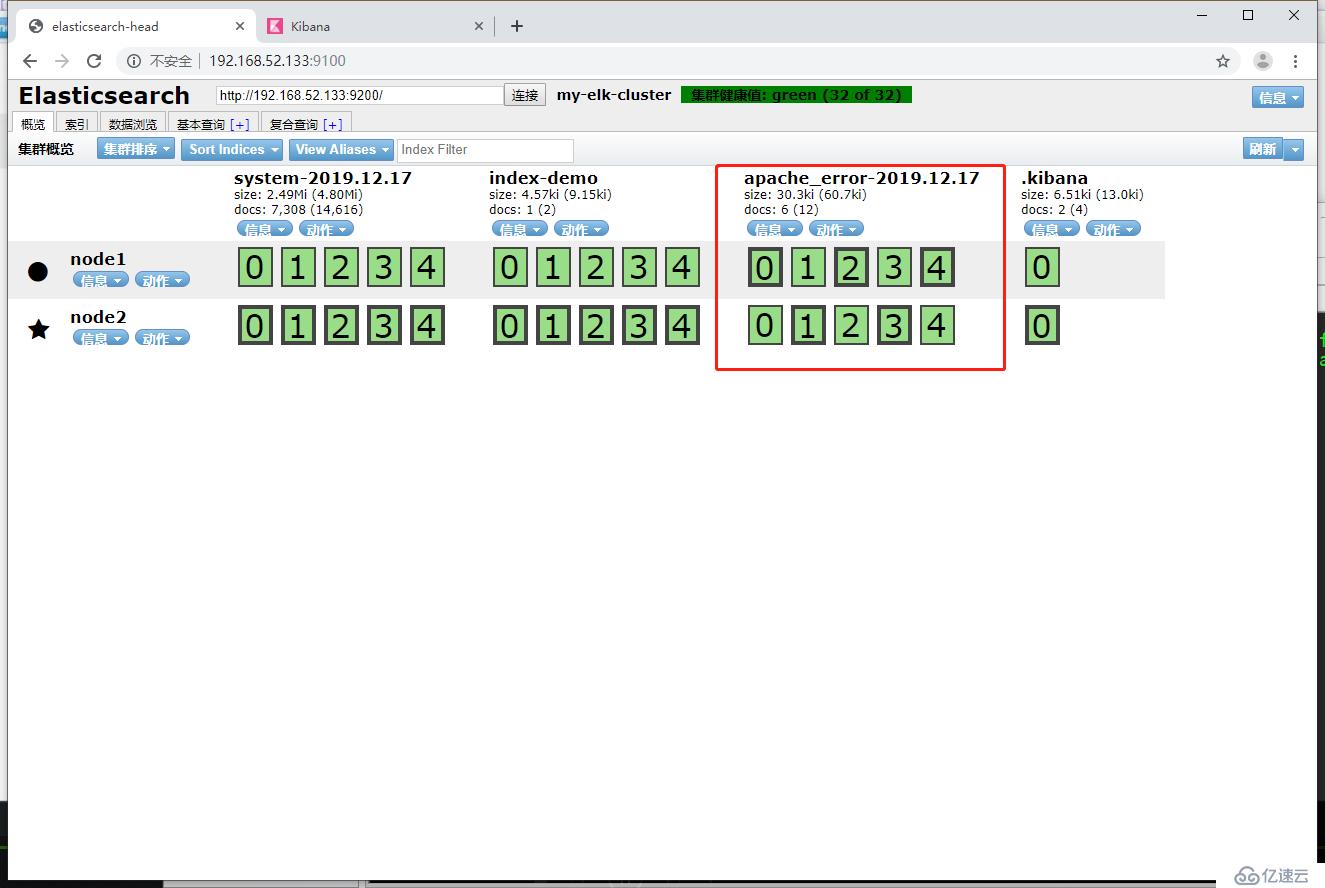The width and height of the screenshot is (1325, 888).
Task: Reload the current browser page
Action: (x=94, y=61)
